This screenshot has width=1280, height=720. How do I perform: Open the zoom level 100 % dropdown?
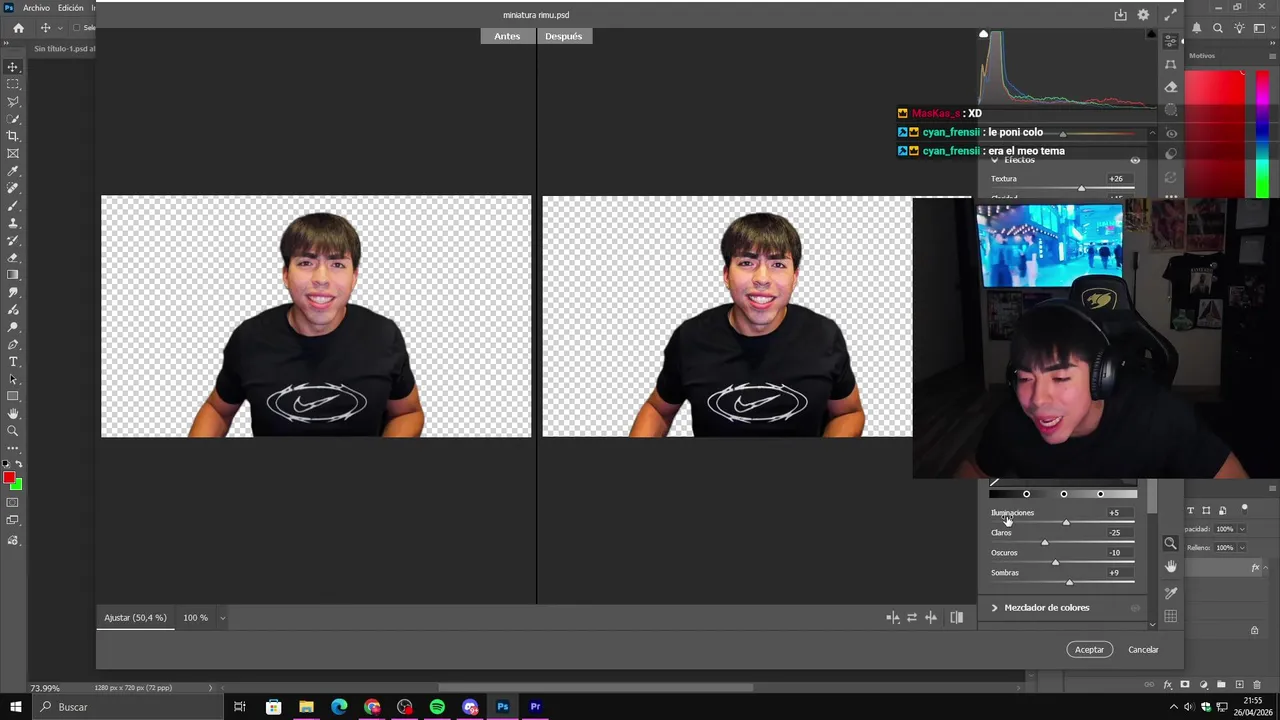(222, 618)
